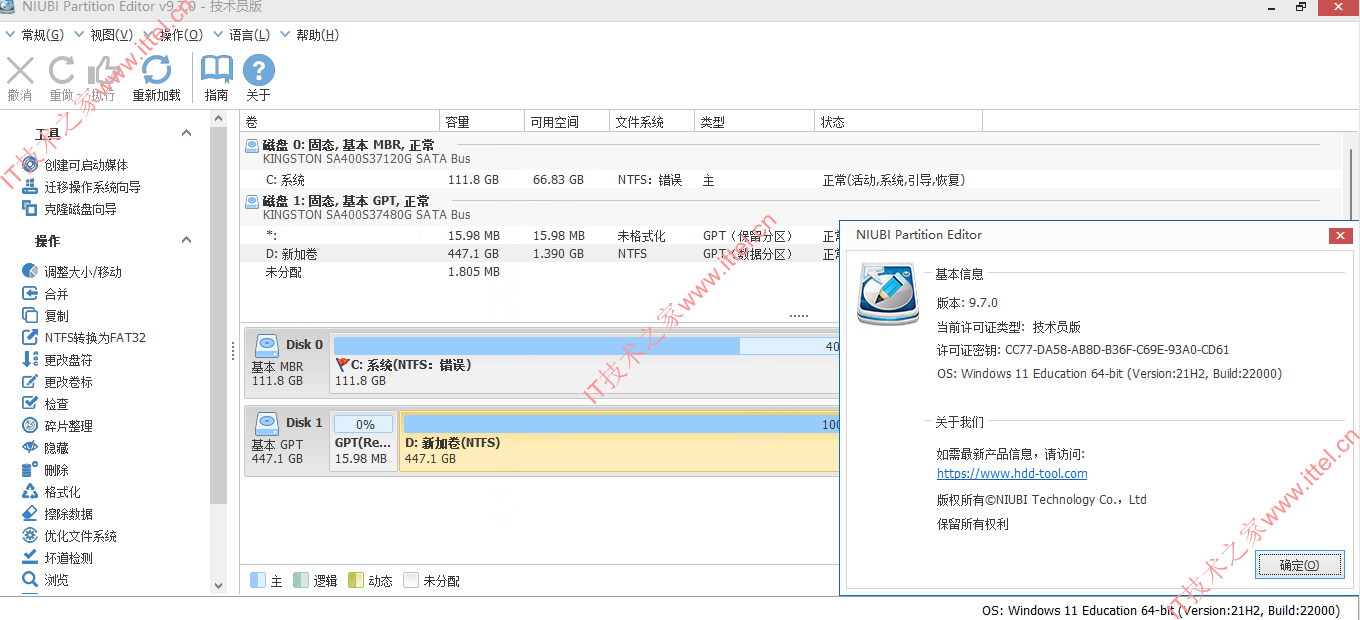Select the 未分配 1.805 MB row

540,272
